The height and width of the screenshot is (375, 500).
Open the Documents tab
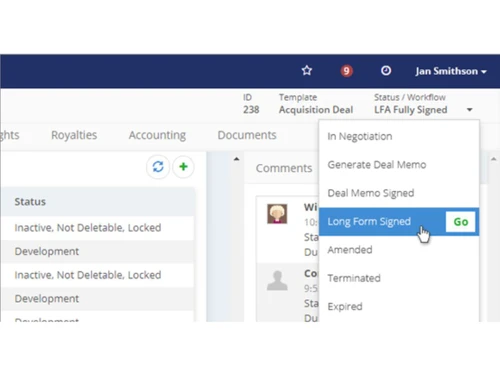tap(247, 135)
